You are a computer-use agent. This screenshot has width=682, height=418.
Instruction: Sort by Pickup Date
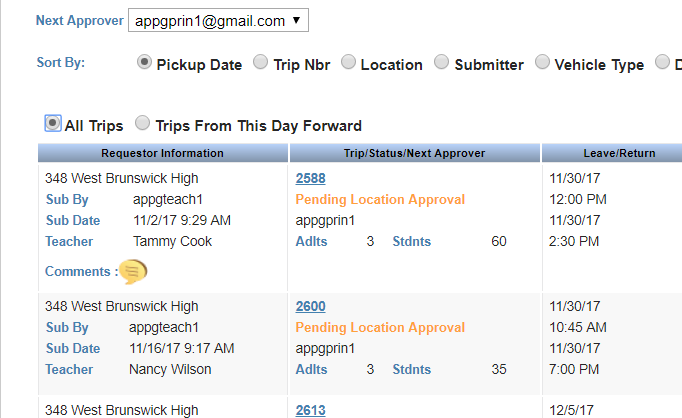click(x=144, y=62)
